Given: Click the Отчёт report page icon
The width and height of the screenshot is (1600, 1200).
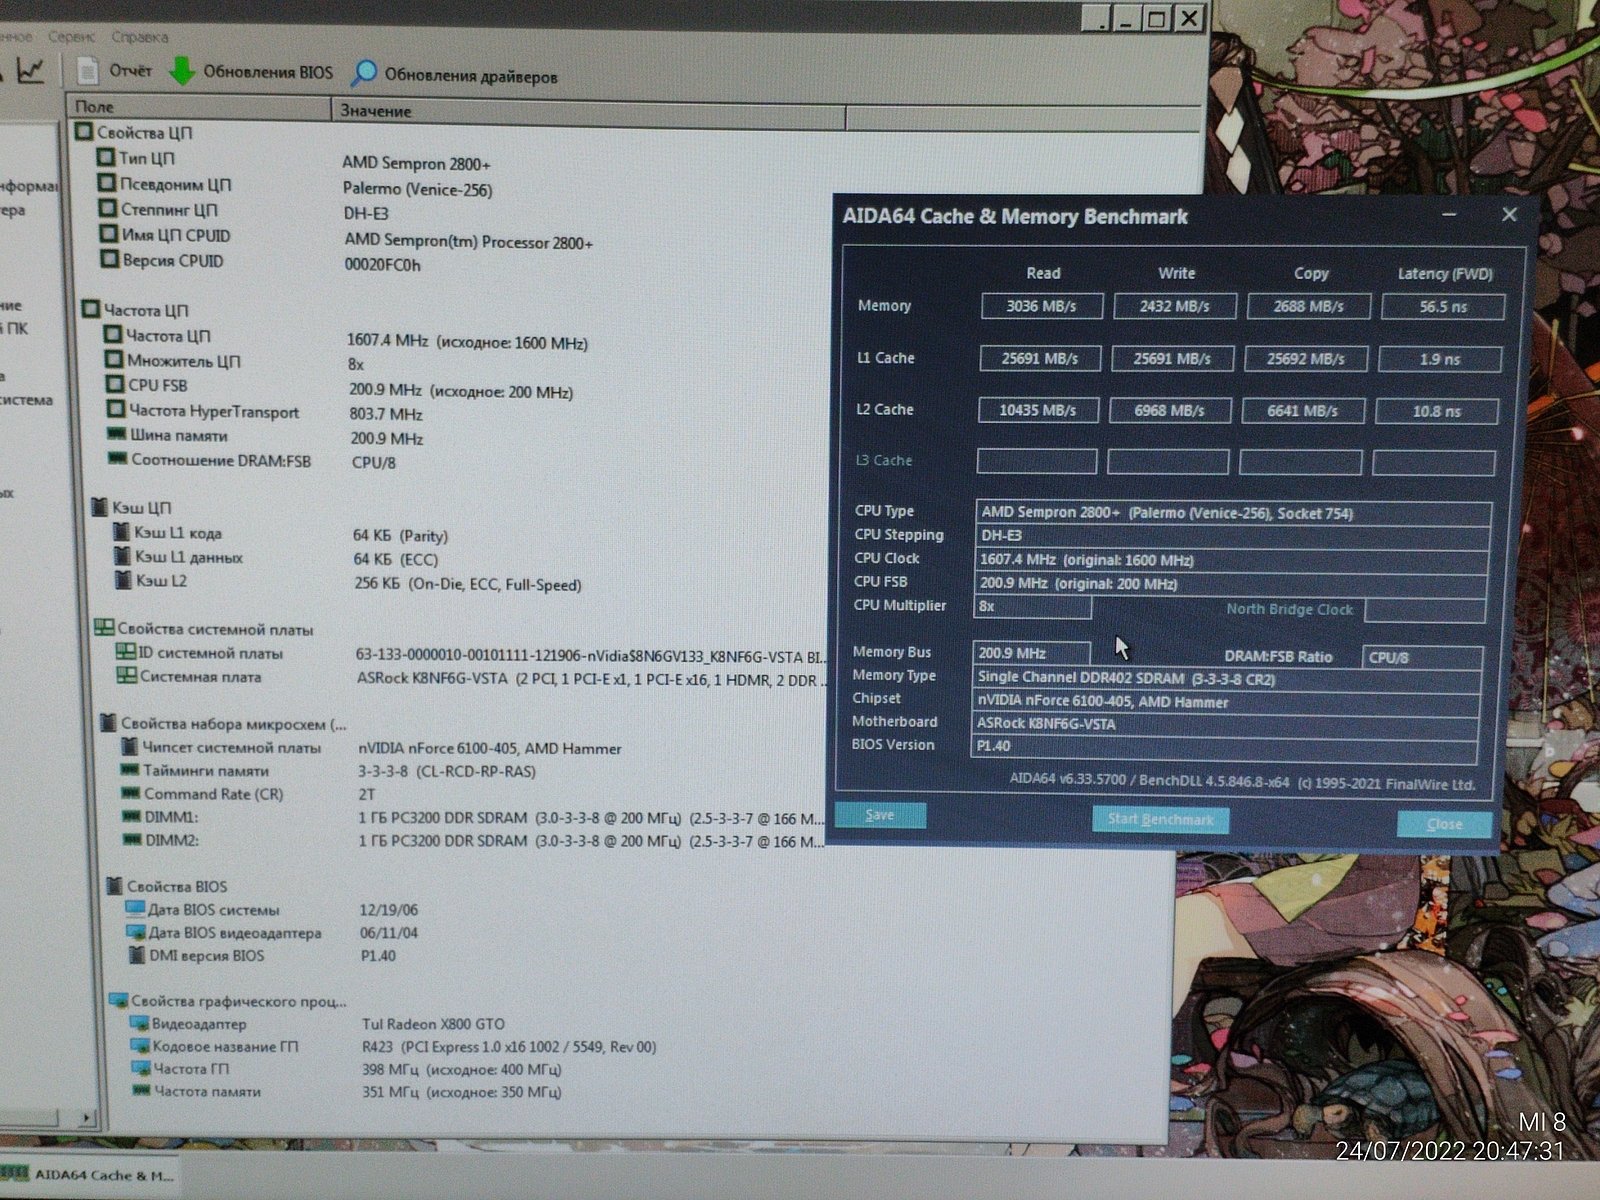Looking at the screenshot, I should 88,71.
